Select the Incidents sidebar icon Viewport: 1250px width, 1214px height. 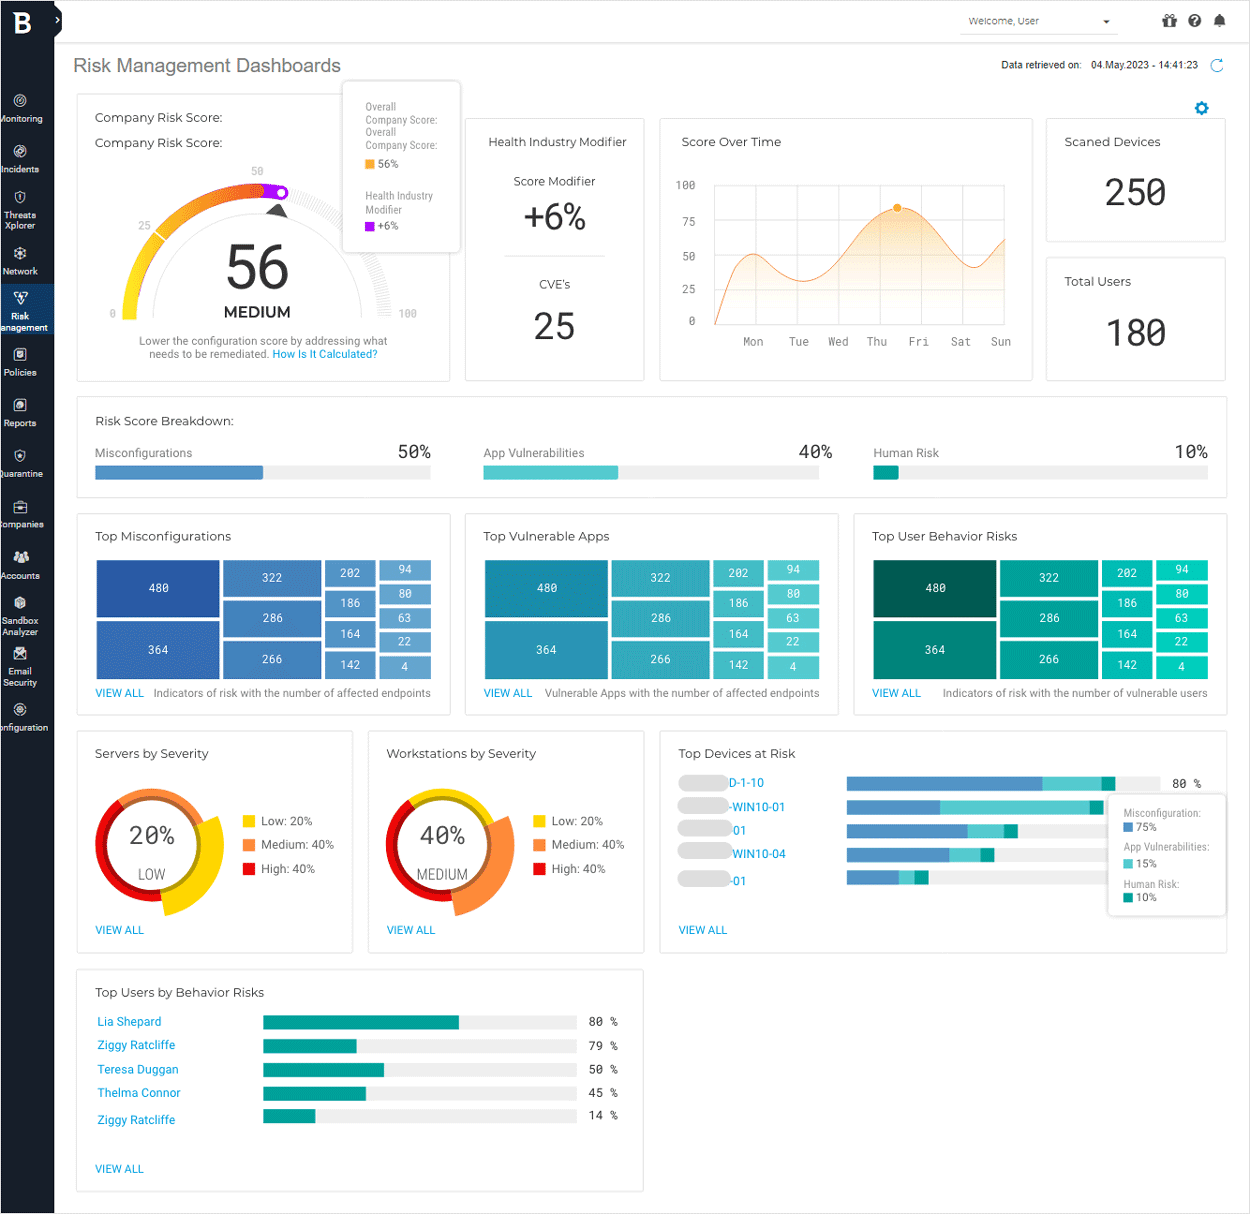[x=20, y=157]
